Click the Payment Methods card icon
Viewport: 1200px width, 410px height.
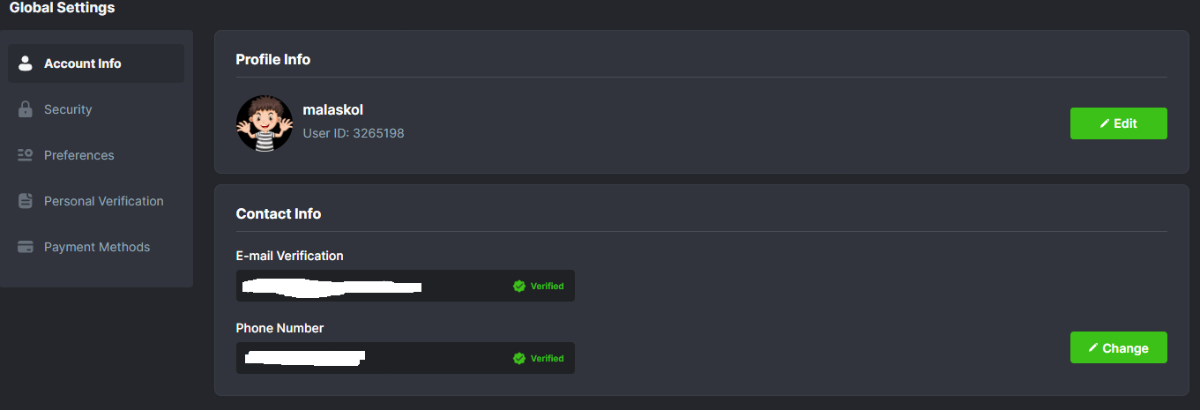pyautogui.click(x=26, y=247)
